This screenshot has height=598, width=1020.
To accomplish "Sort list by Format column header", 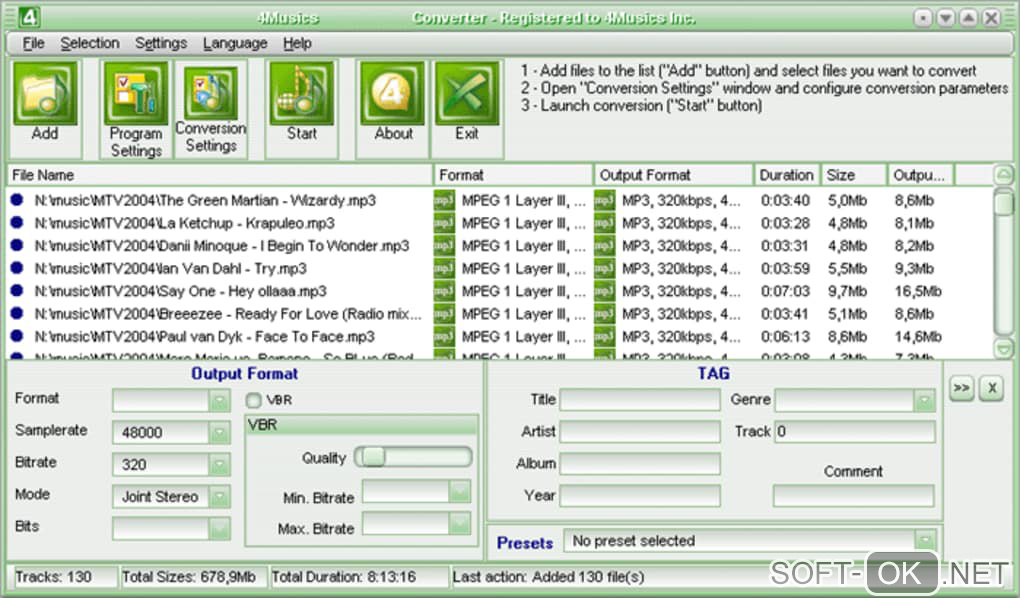I will [513, 175].
